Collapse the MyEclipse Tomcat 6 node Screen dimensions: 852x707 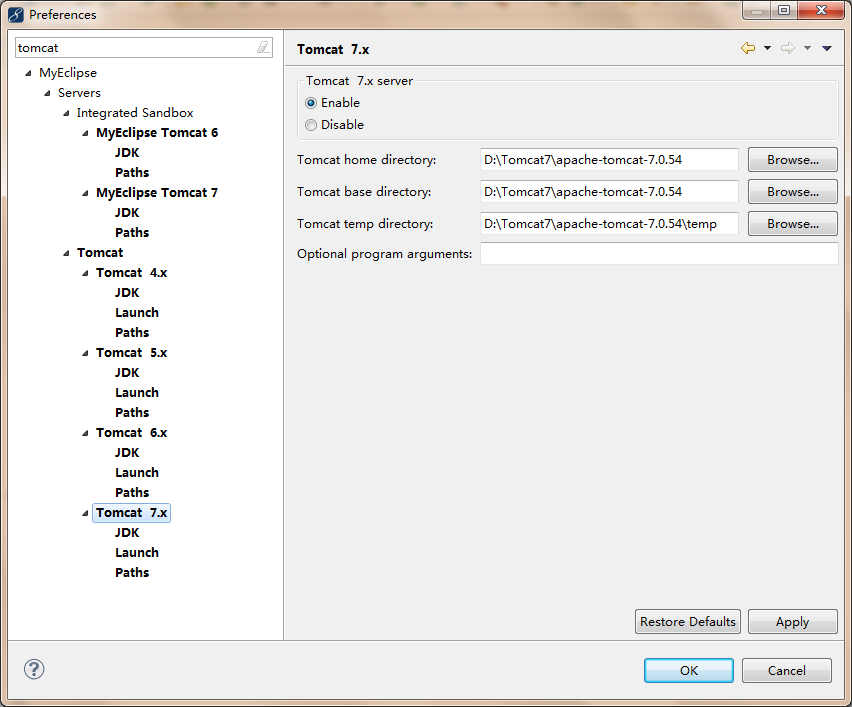(85, 133)
